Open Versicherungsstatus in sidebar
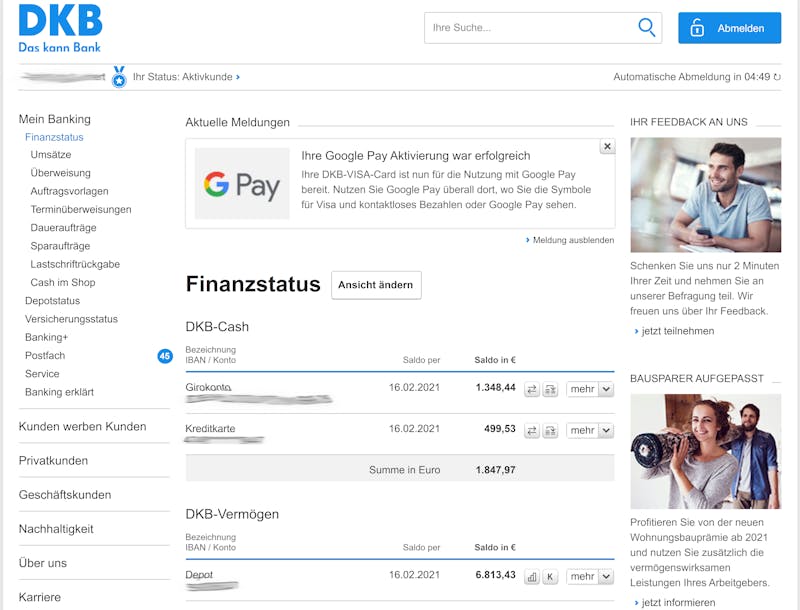 [x=71, y=319]
